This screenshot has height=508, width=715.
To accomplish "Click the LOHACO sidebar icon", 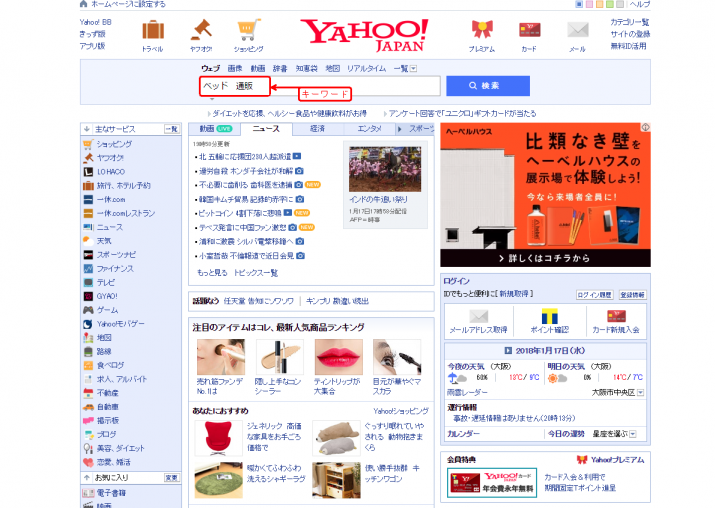I will [x=88, y=172].
